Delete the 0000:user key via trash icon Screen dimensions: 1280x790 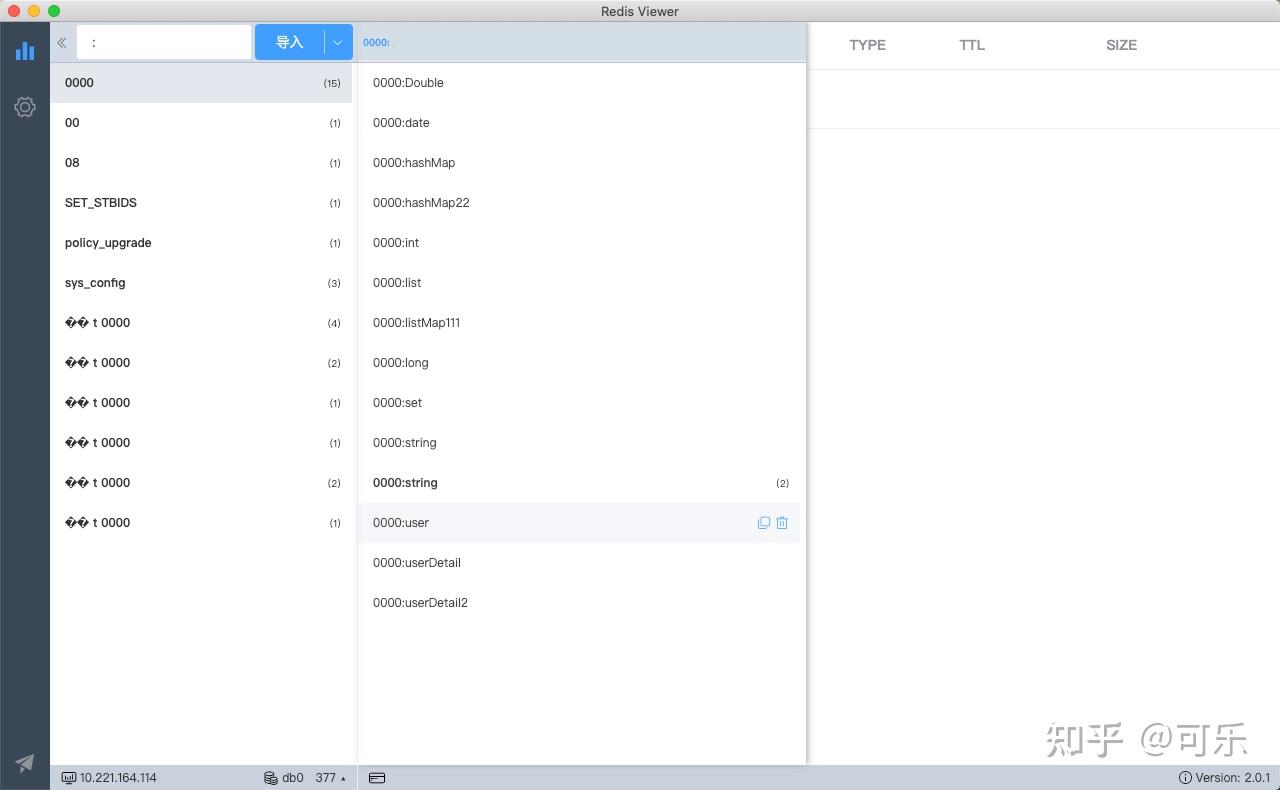tap(781, 522)
